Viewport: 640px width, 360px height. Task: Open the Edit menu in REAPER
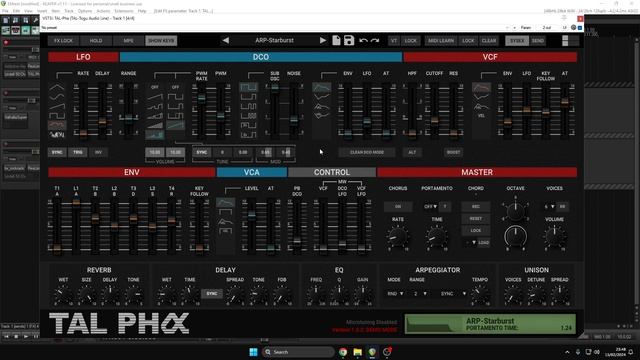pos(16,11)
